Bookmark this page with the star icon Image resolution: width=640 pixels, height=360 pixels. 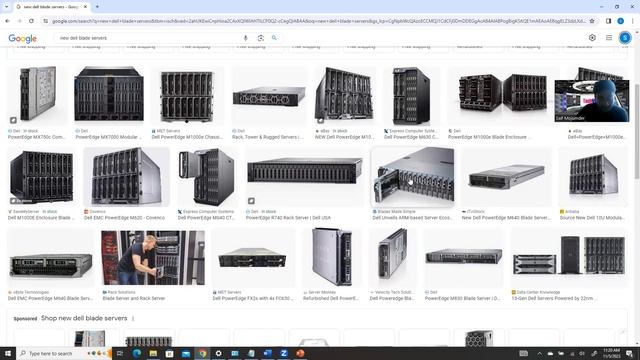point(592,21)
